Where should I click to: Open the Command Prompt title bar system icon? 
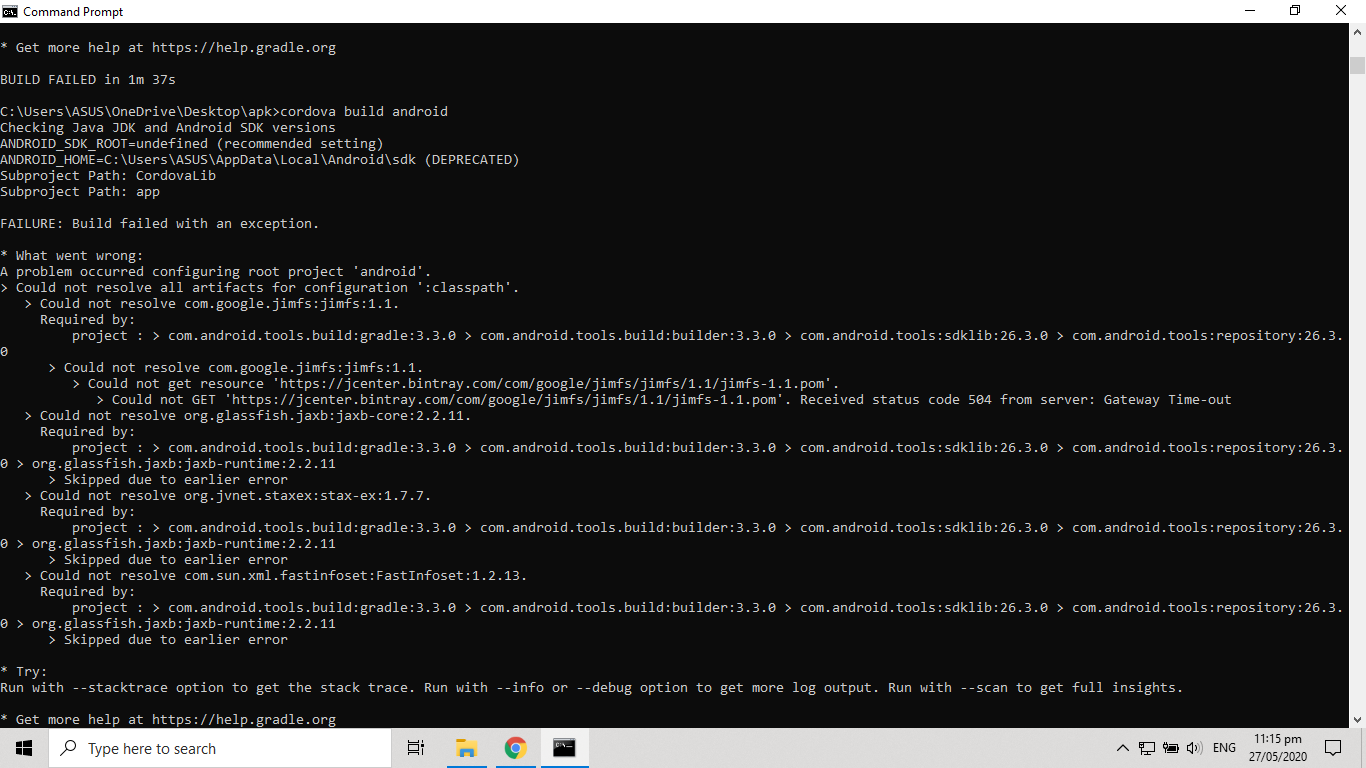[x=10, y=11]
